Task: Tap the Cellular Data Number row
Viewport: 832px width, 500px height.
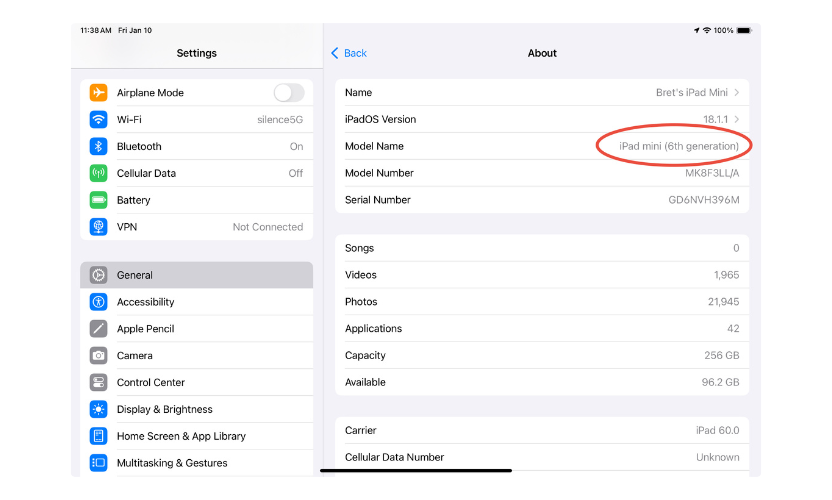Action: 542,457
